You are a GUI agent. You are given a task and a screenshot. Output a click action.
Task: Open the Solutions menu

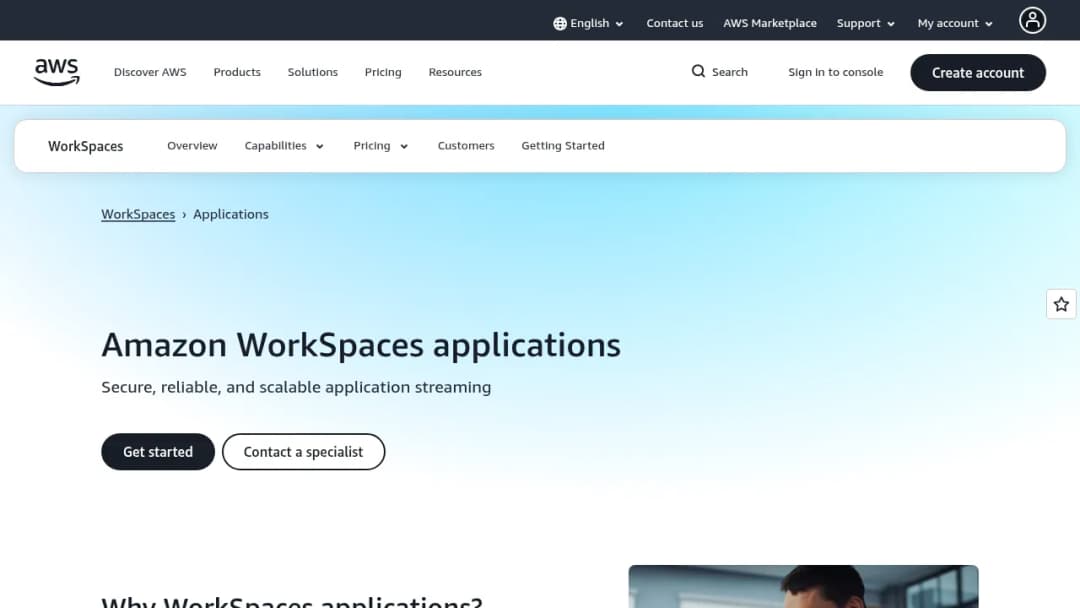coord(313,72)
